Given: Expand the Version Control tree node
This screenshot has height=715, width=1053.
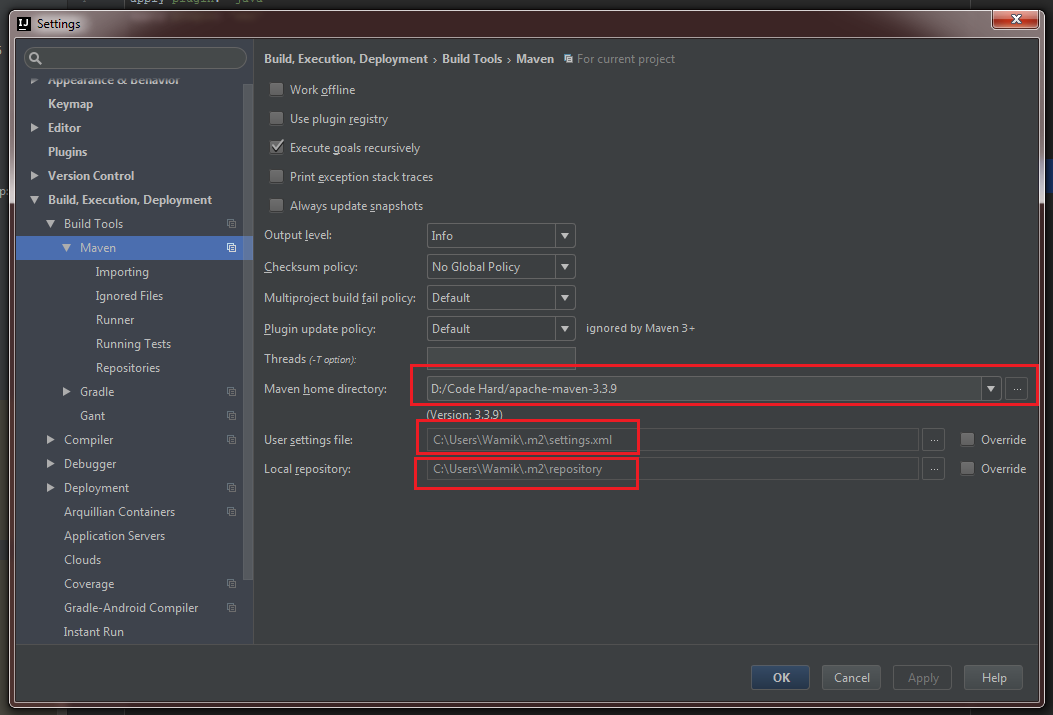Looking at the screenshot, I should pos(35,175).
